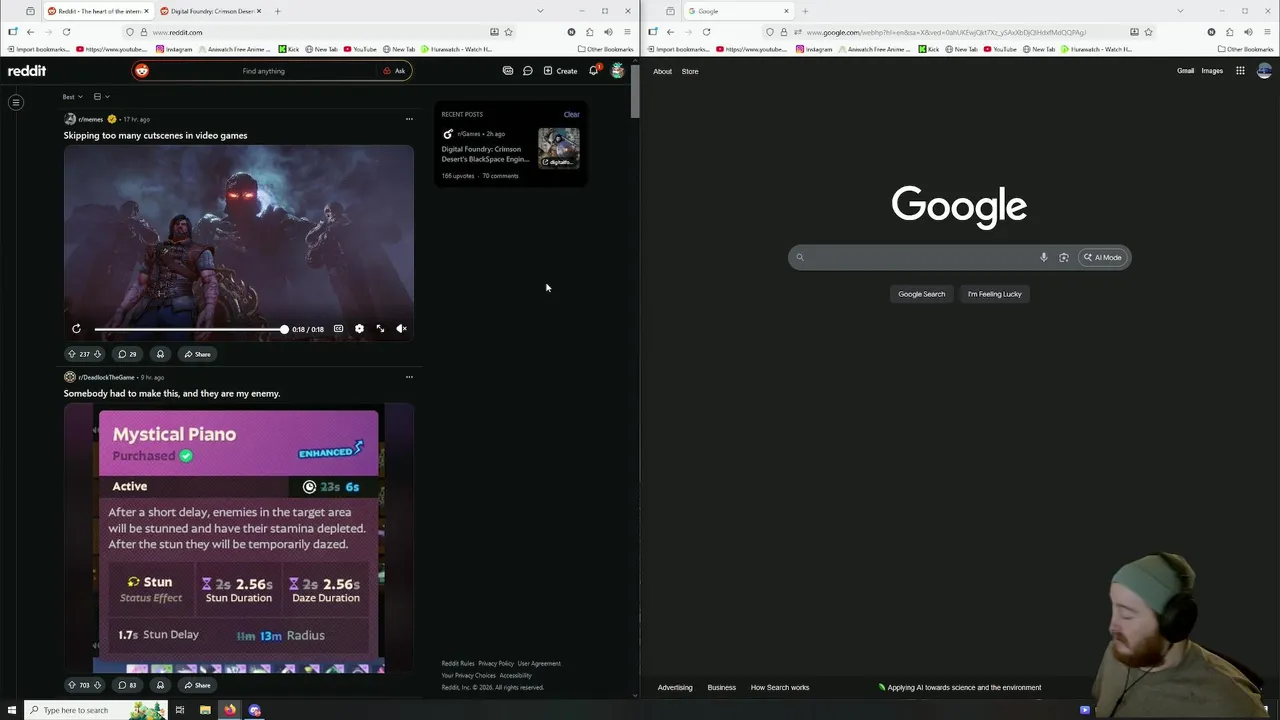Open the Google About link
Image resolution: width=1280 pixels, height=720 pixels.
click(x=662, y=71)
